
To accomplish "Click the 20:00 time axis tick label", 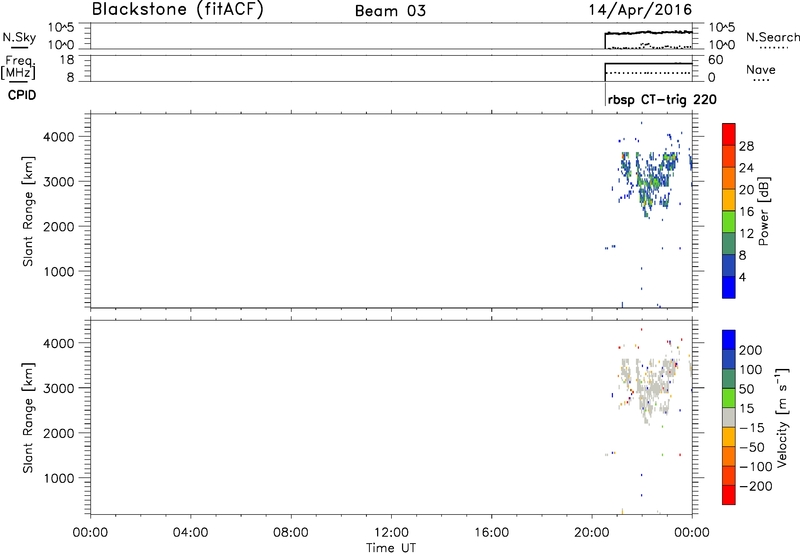I will tap(592, 533).
